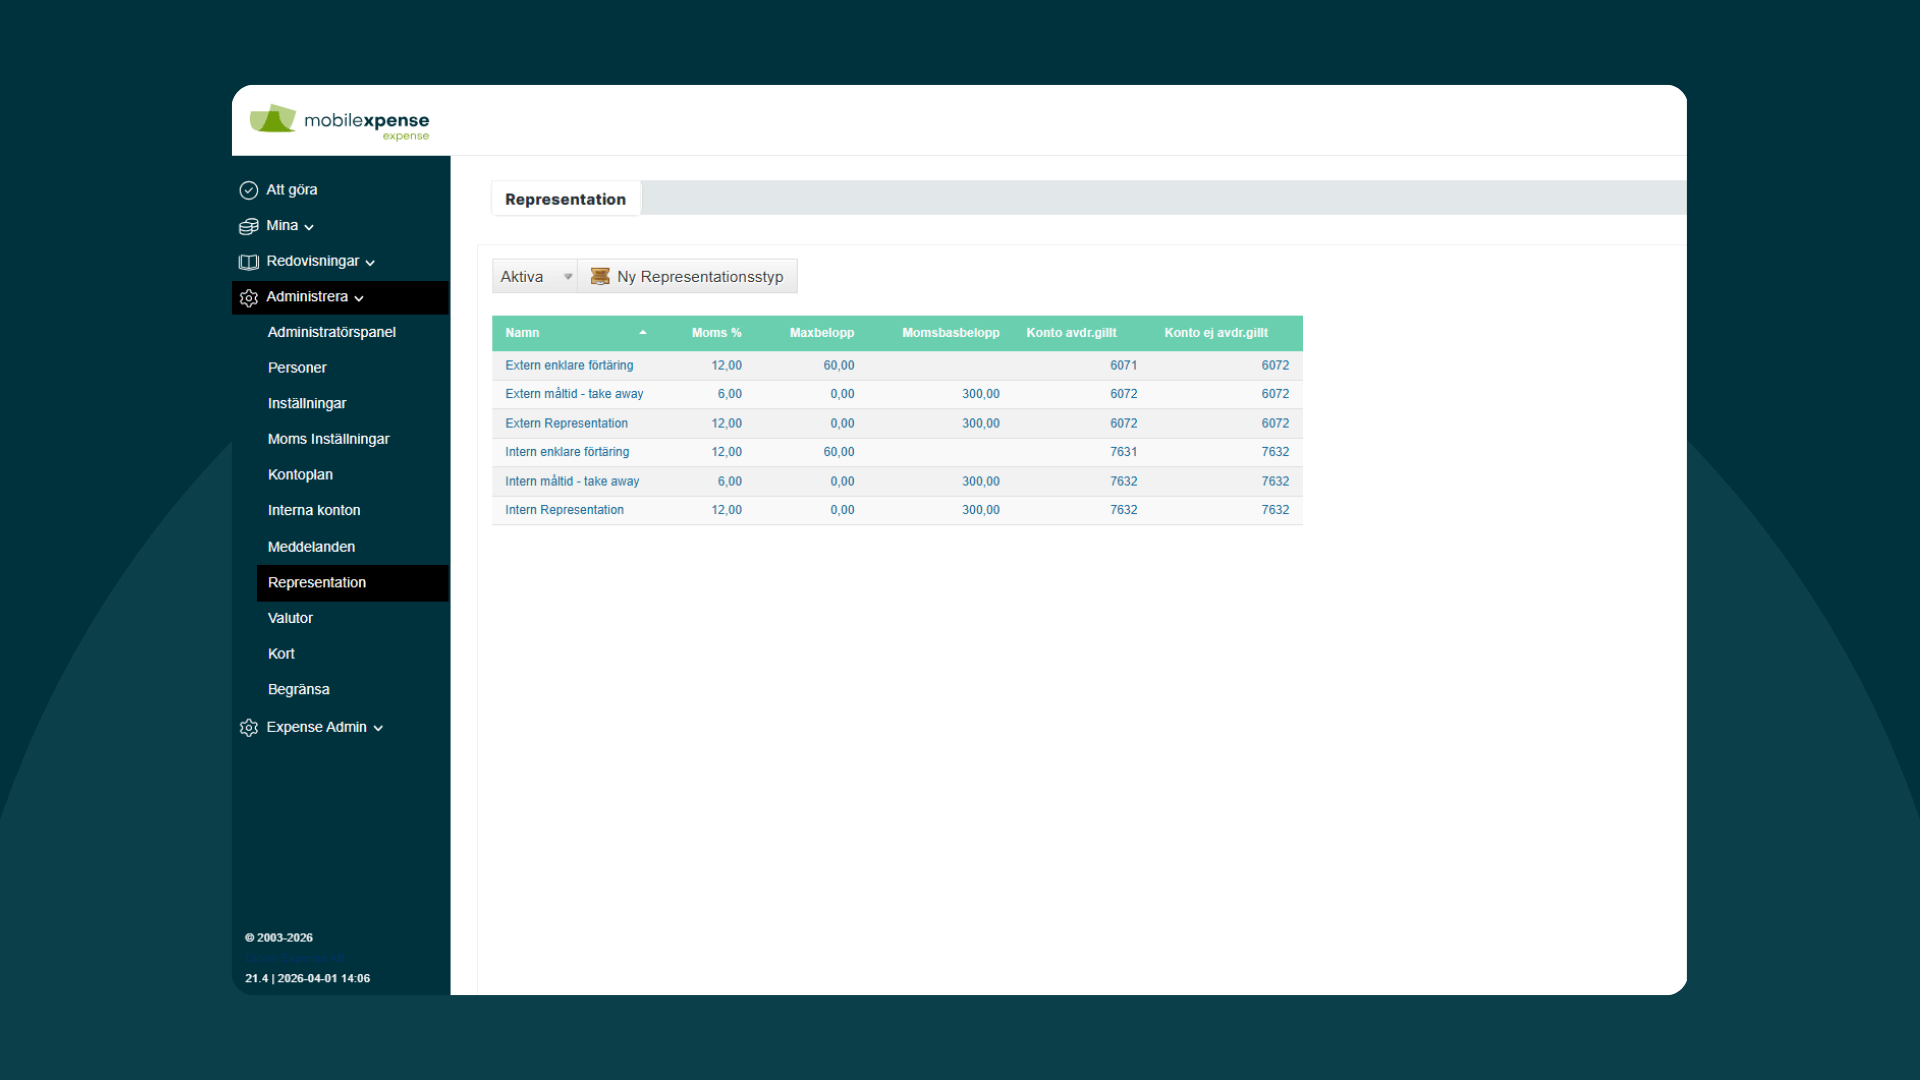Viewport: 1920px width, 1080px height.
Task: Expand the Expense Admin chevron
Action: (378, 729)
